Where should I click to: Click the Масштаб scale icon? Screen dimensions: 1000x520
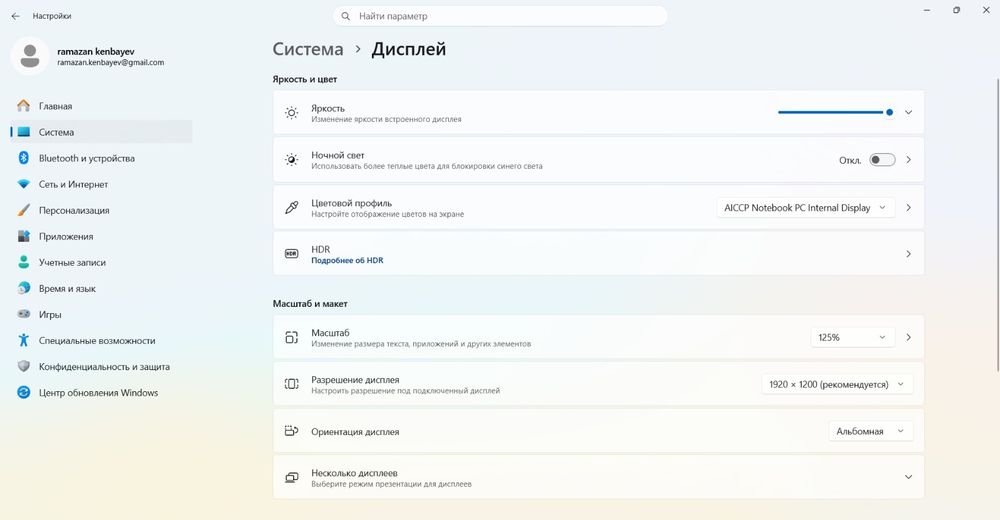pyautogui.click(x=291, y=338)
